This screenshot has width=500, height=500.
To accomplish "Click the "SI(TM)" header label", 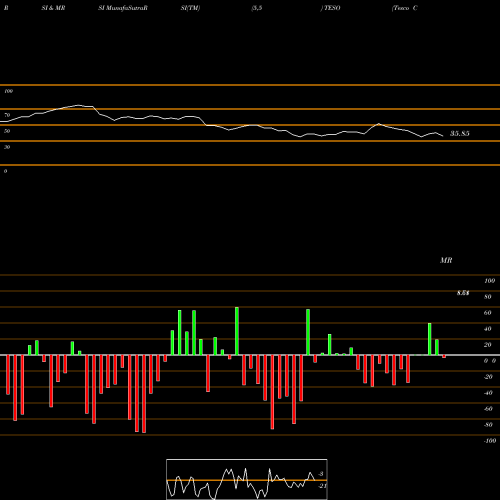I will [x=190, y=8].
